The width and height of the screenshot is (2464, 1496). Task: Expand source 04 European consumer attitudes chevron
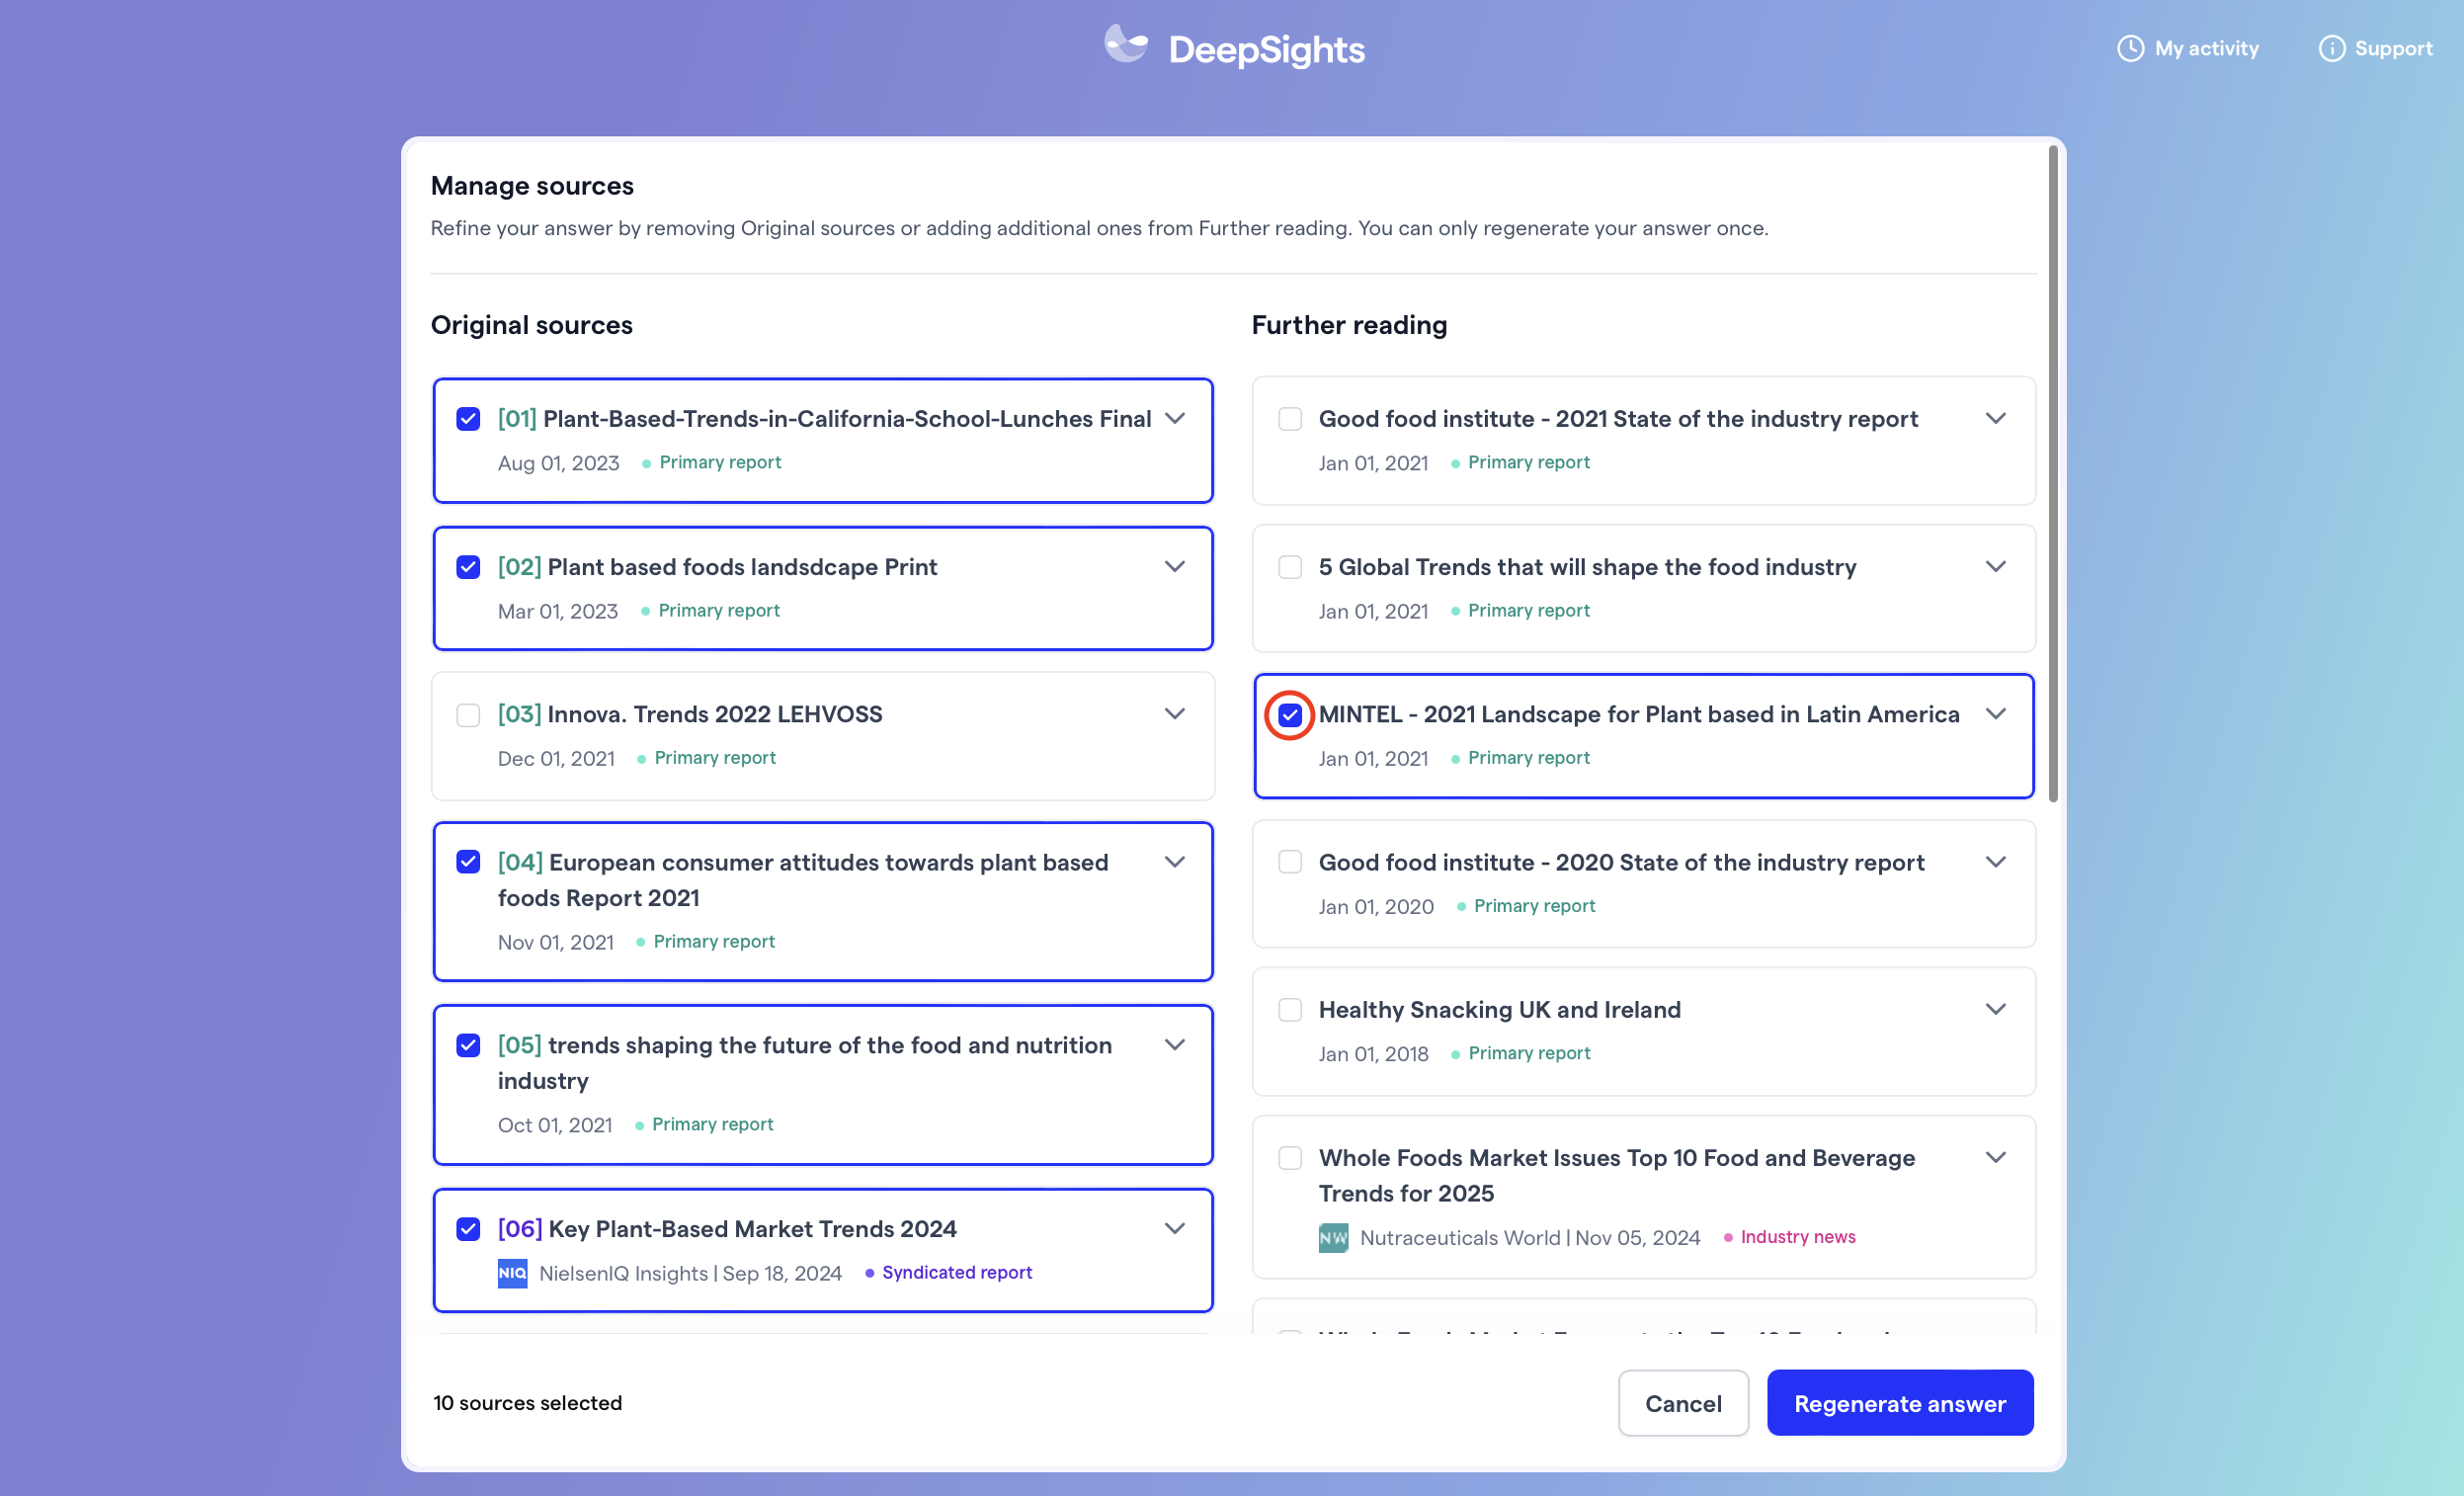[x=1175, y=861]
